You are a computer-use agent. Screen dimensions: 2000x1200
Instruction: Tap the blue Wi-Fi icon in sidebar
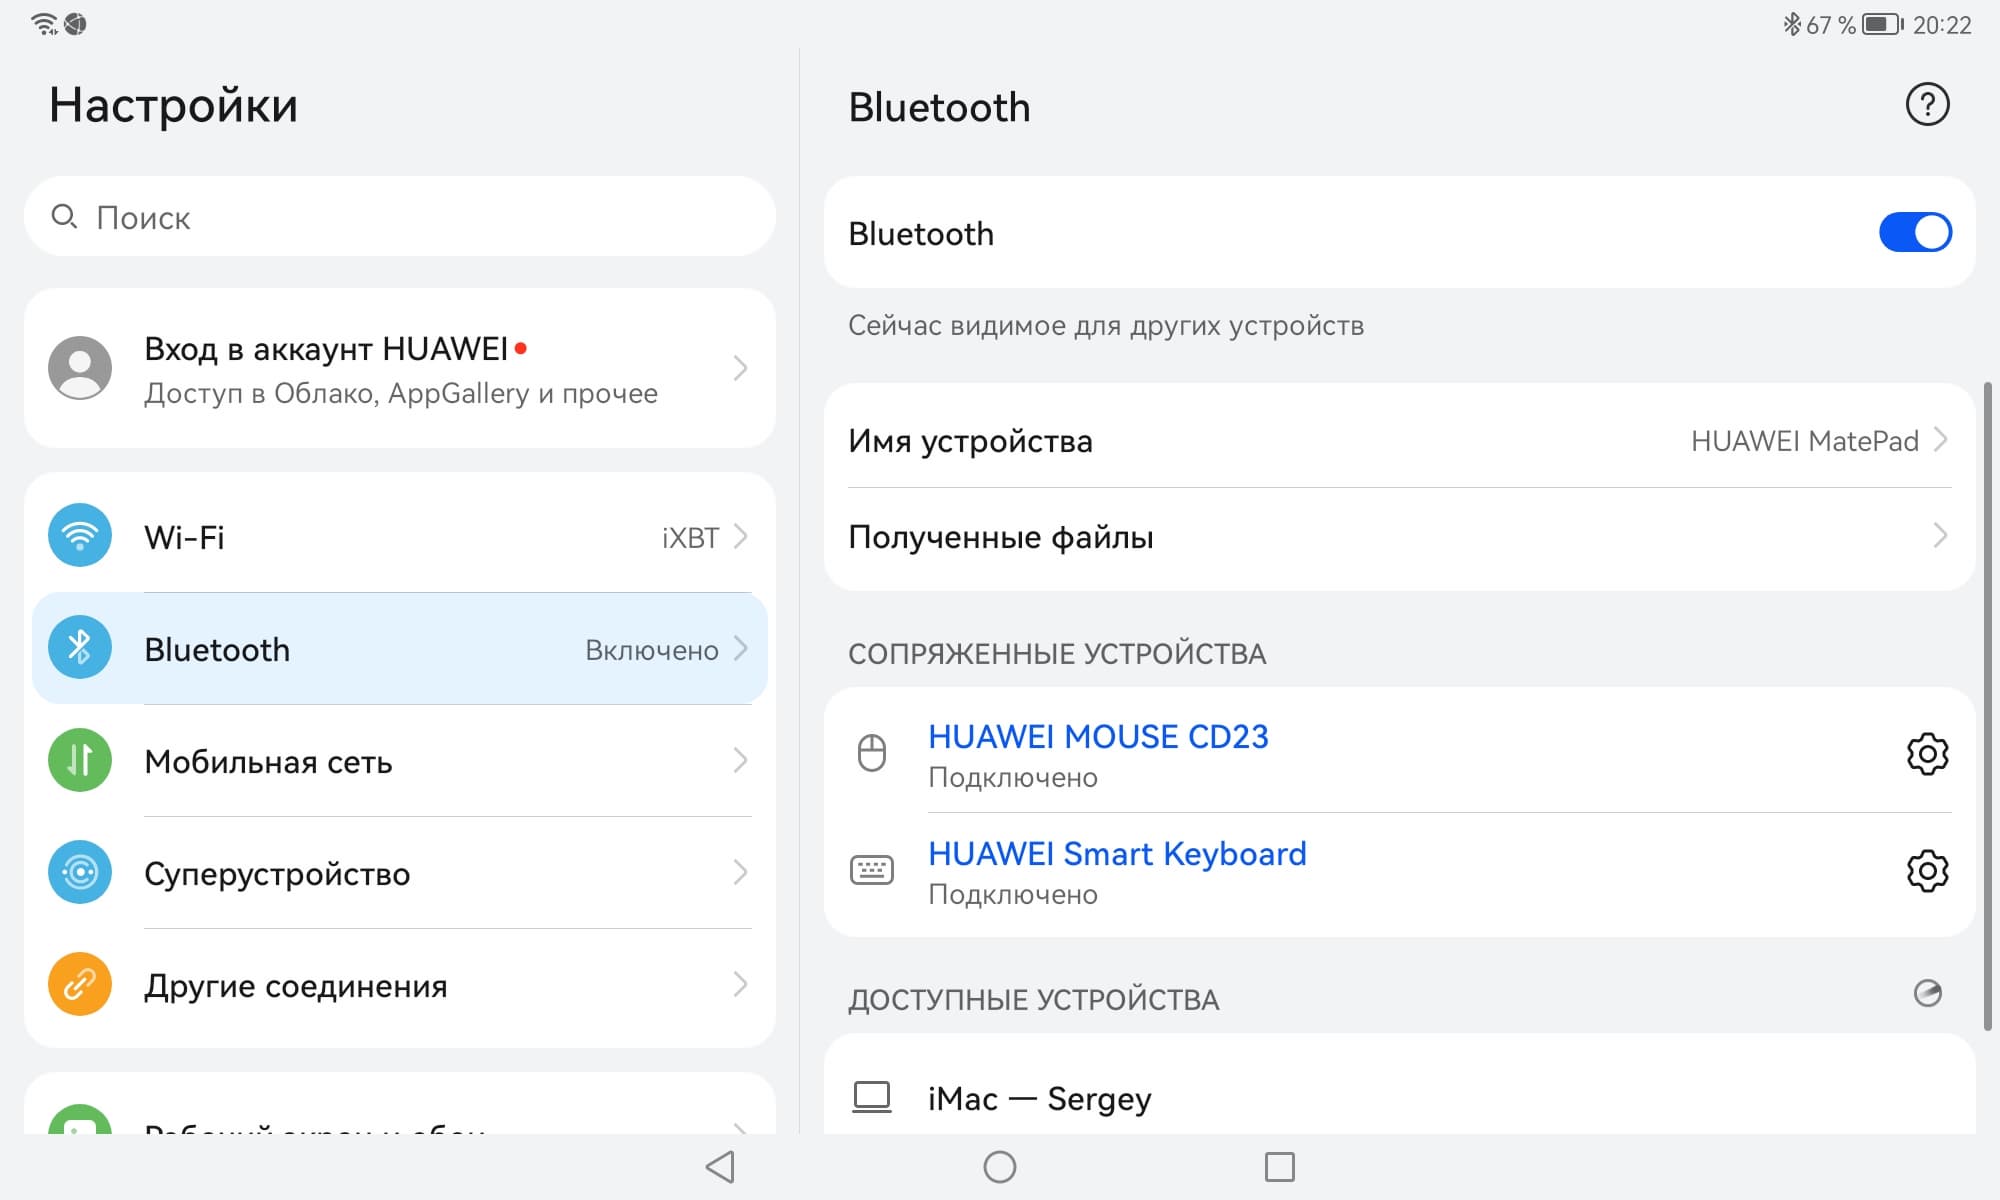[80, 536]
